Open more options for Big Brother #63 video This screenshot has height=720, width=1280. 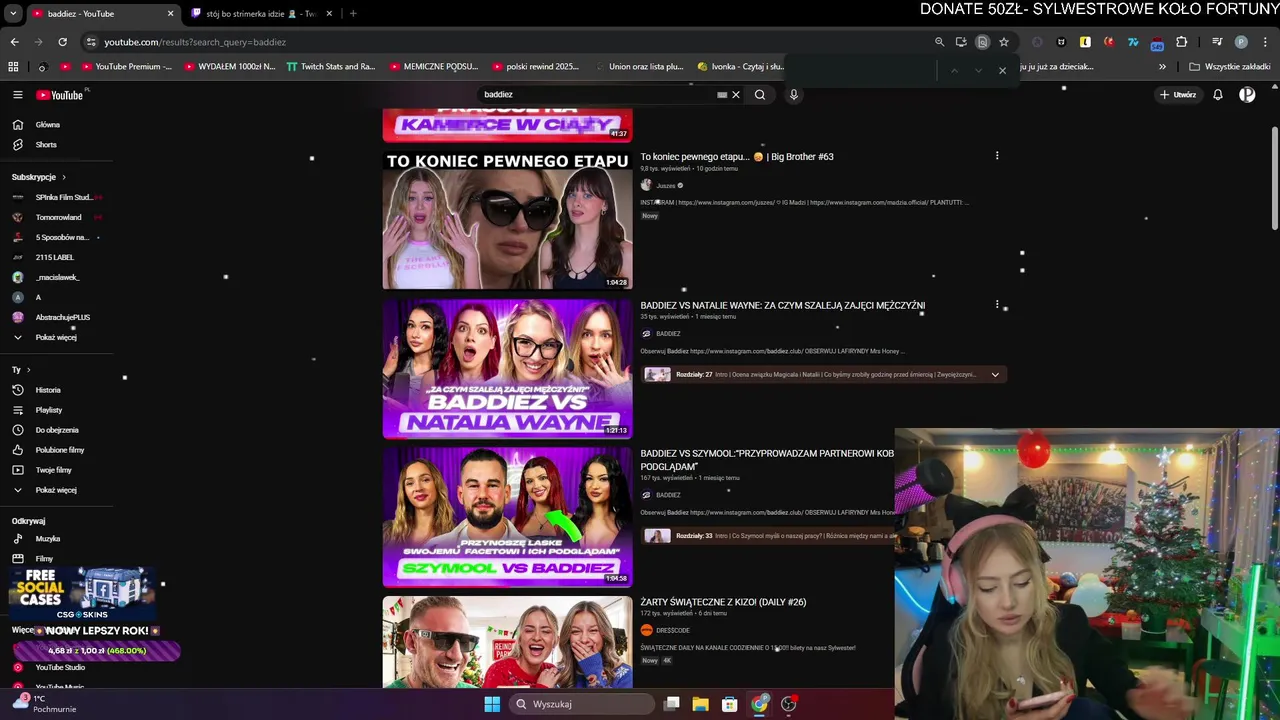coord(997,156)
